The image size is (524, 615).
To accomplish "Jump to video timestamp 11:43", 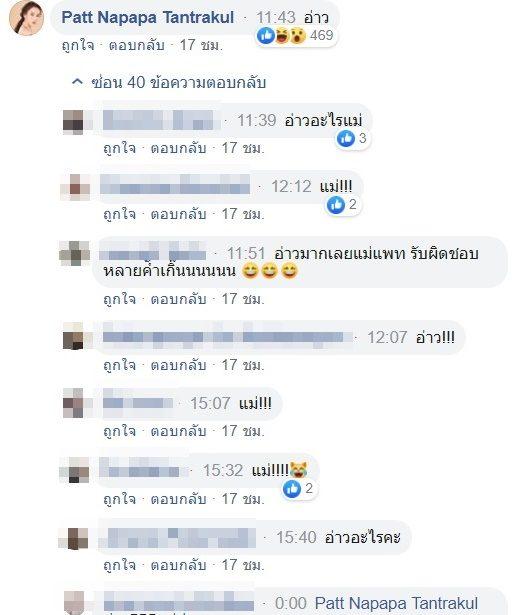I will click(276, 18).
